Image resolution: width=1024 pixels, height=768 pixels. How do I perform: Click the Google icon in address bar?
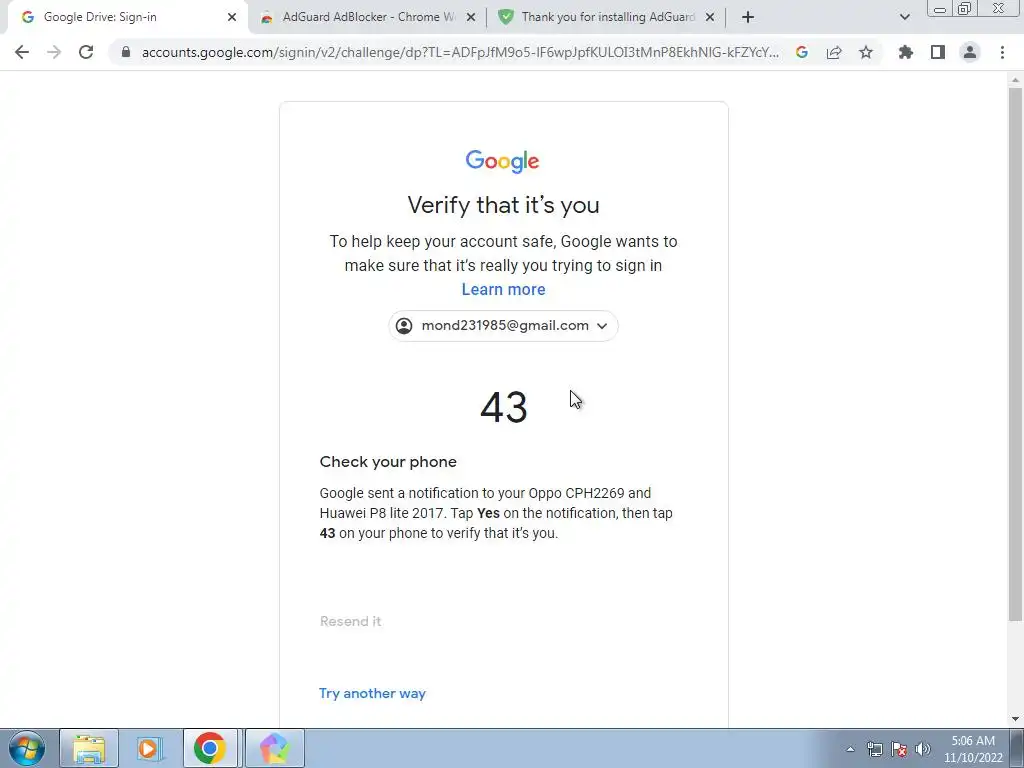click(x=802, y=52)
